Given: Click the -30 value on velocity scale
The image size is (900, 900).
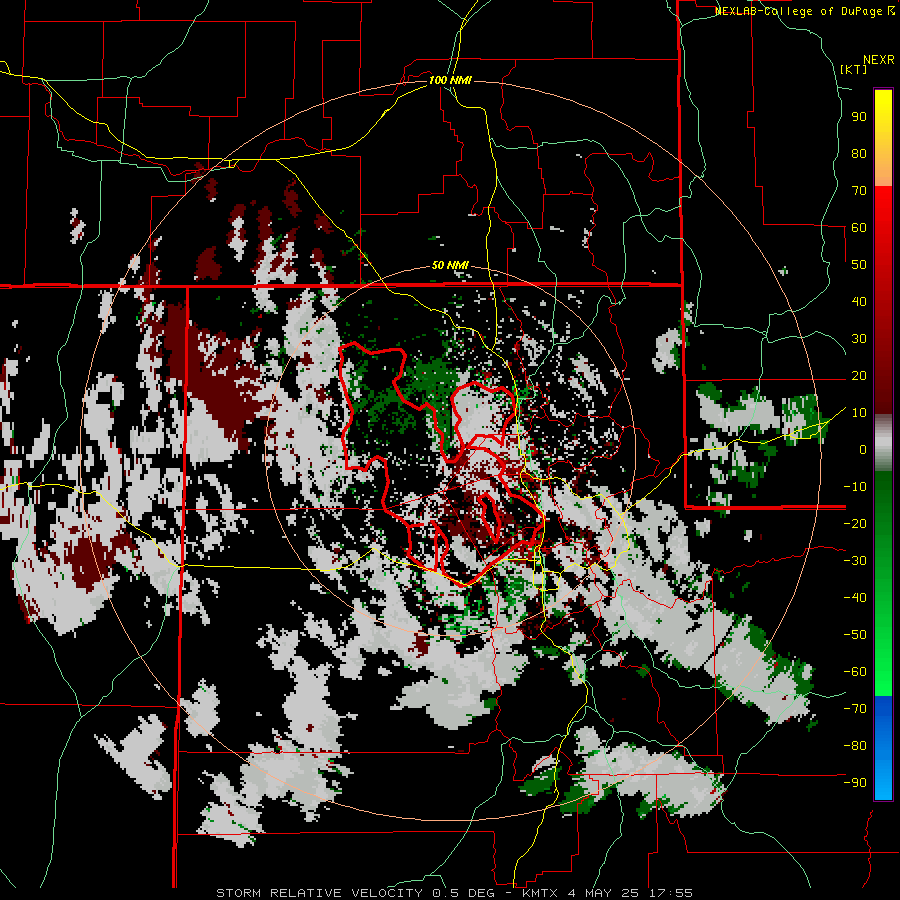Looking at the screenshot, I should (855, 561).
